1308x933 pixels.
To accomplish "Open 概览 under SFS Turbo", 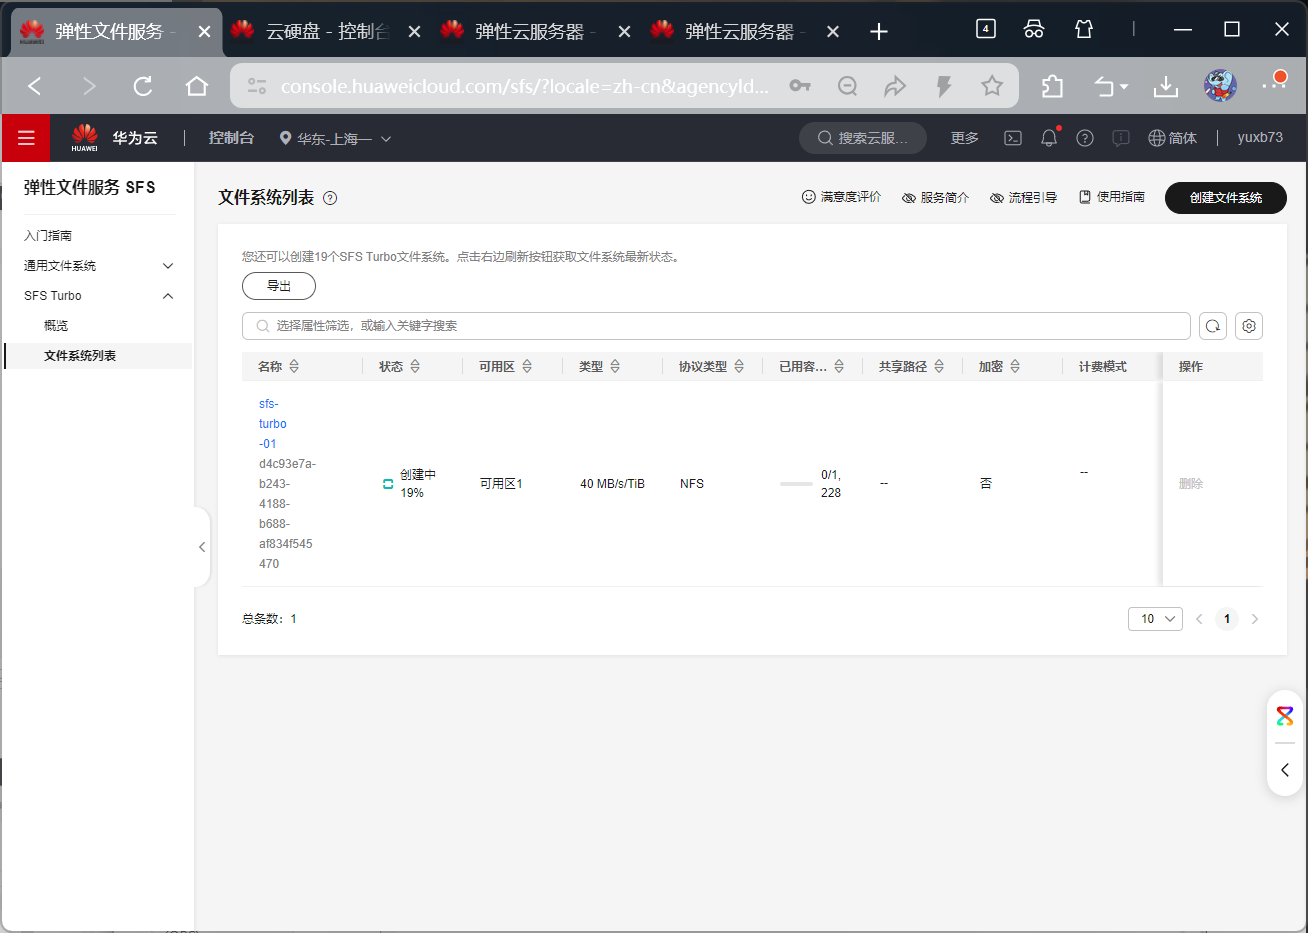I will 56,326.
